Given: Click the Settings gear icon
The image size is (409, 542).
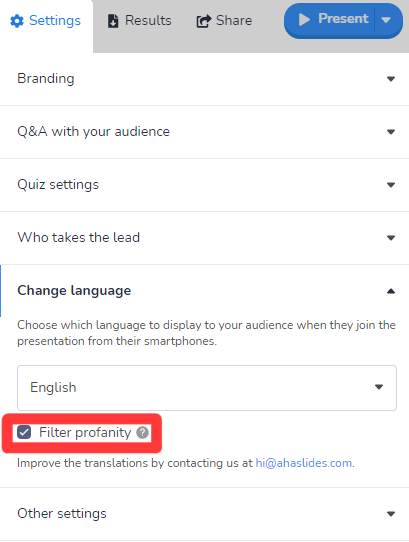Looking at the screenshot, I should [17, 21].
